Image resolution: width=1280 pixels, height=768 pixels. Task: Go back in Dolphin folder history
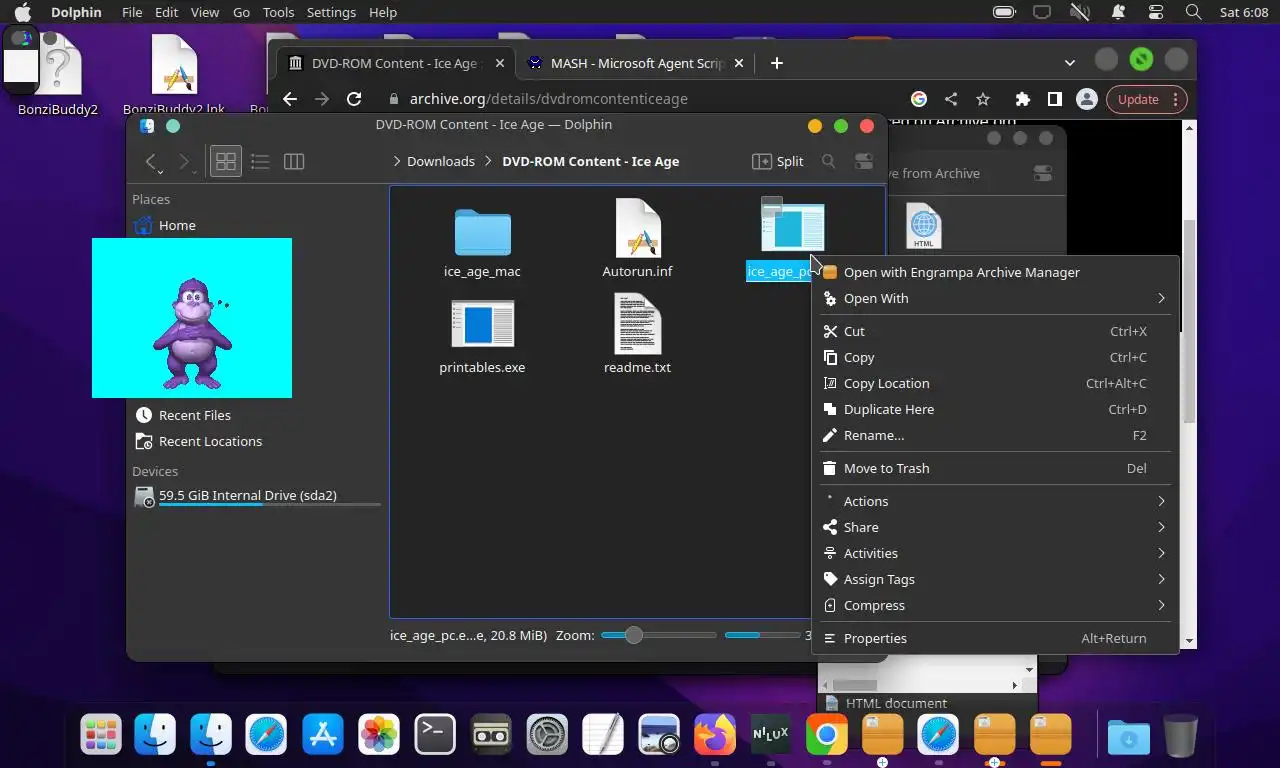151,161
